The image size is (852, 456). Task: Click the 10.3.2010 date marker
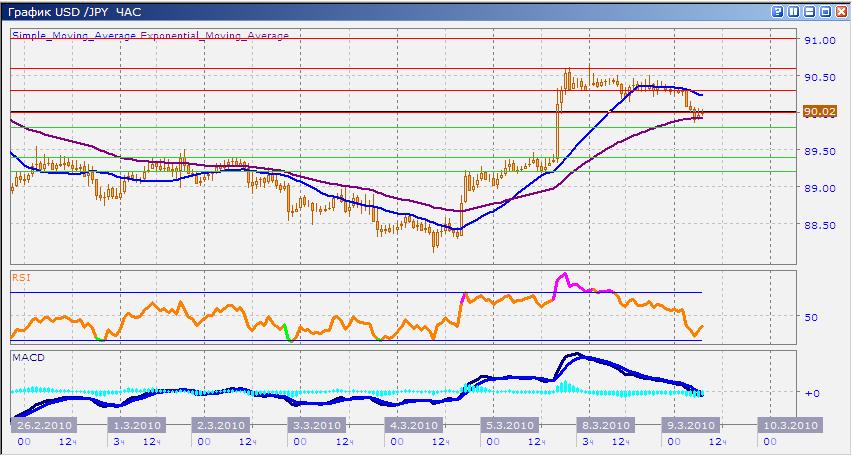tap(790, 425)
